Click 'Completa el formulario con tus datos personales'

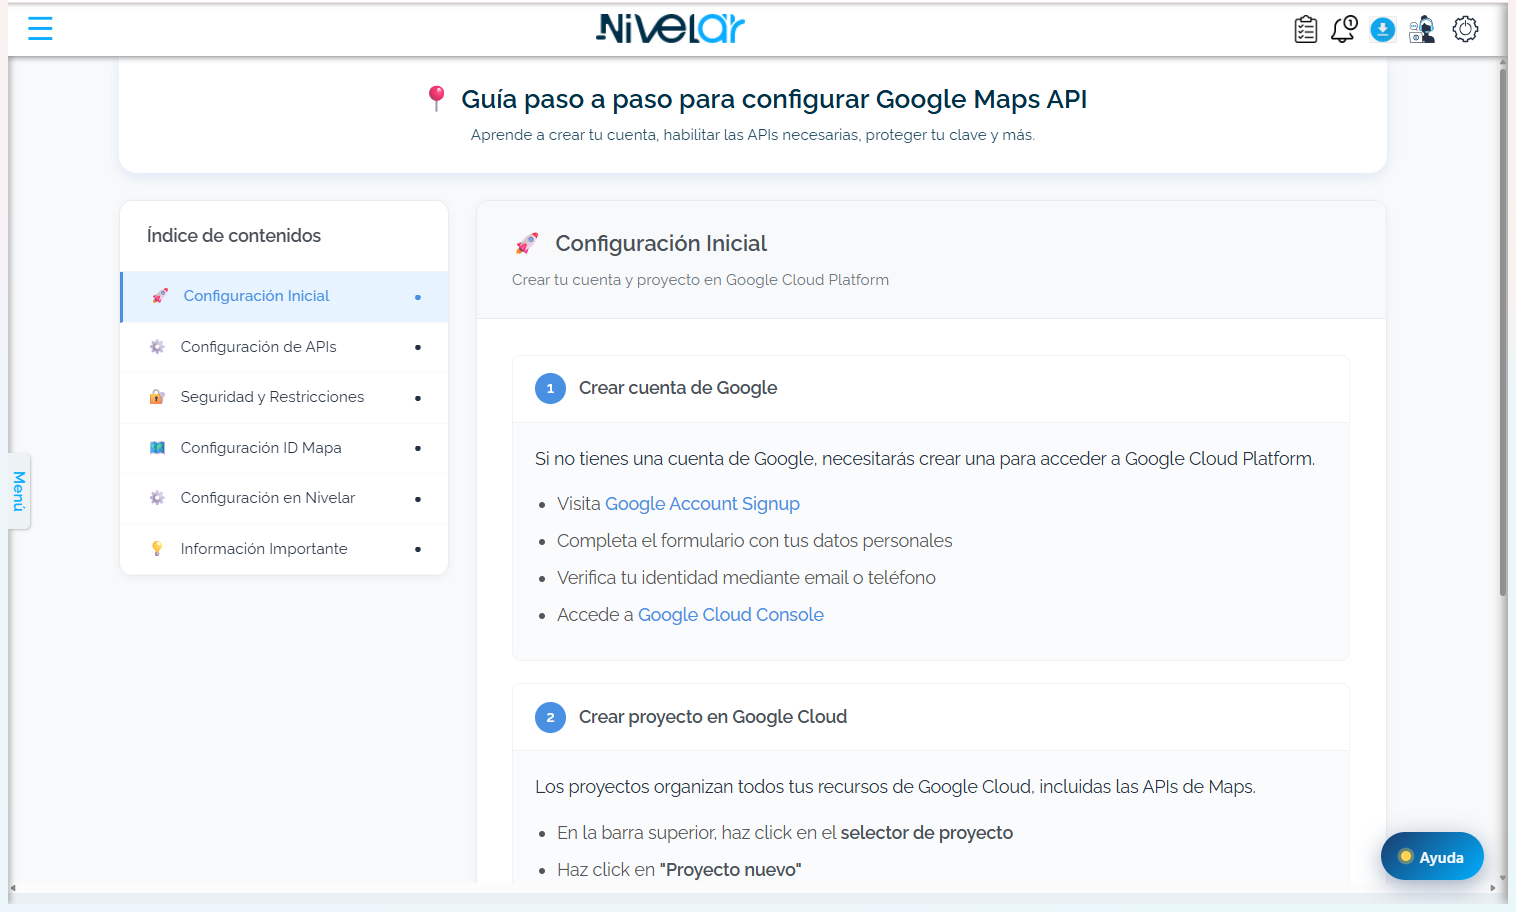(755, 541)
